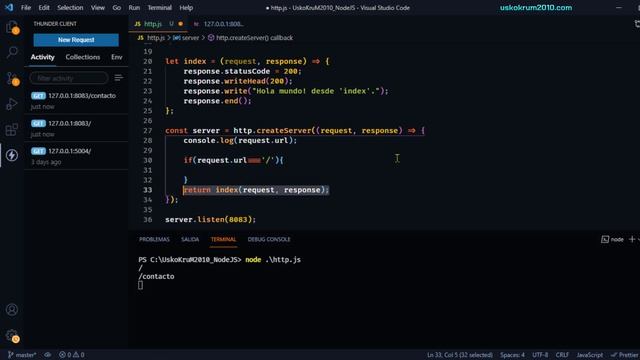The width and height of the screenshot is (640, 360).
Task: Open GET 127.0.0.1:5004/ request
Action: tap(76, 156)
